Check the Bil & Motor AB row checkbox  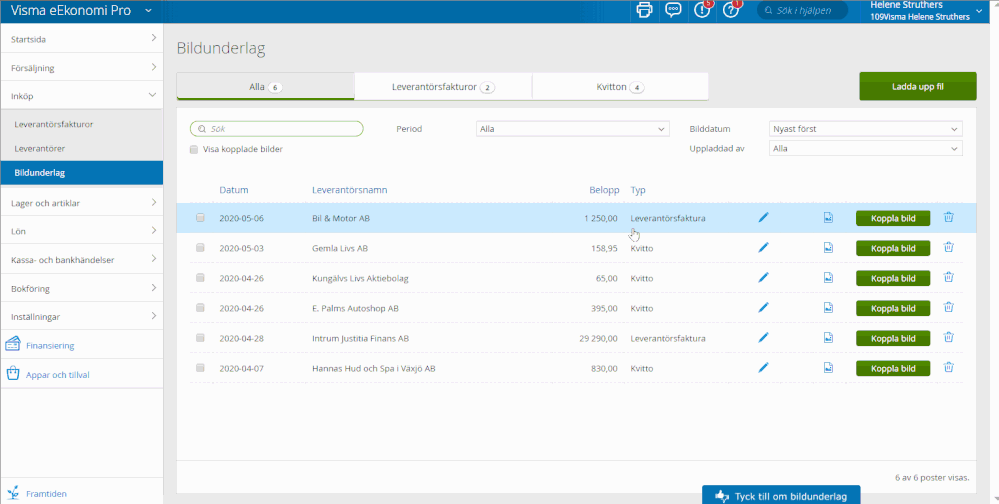200,218
